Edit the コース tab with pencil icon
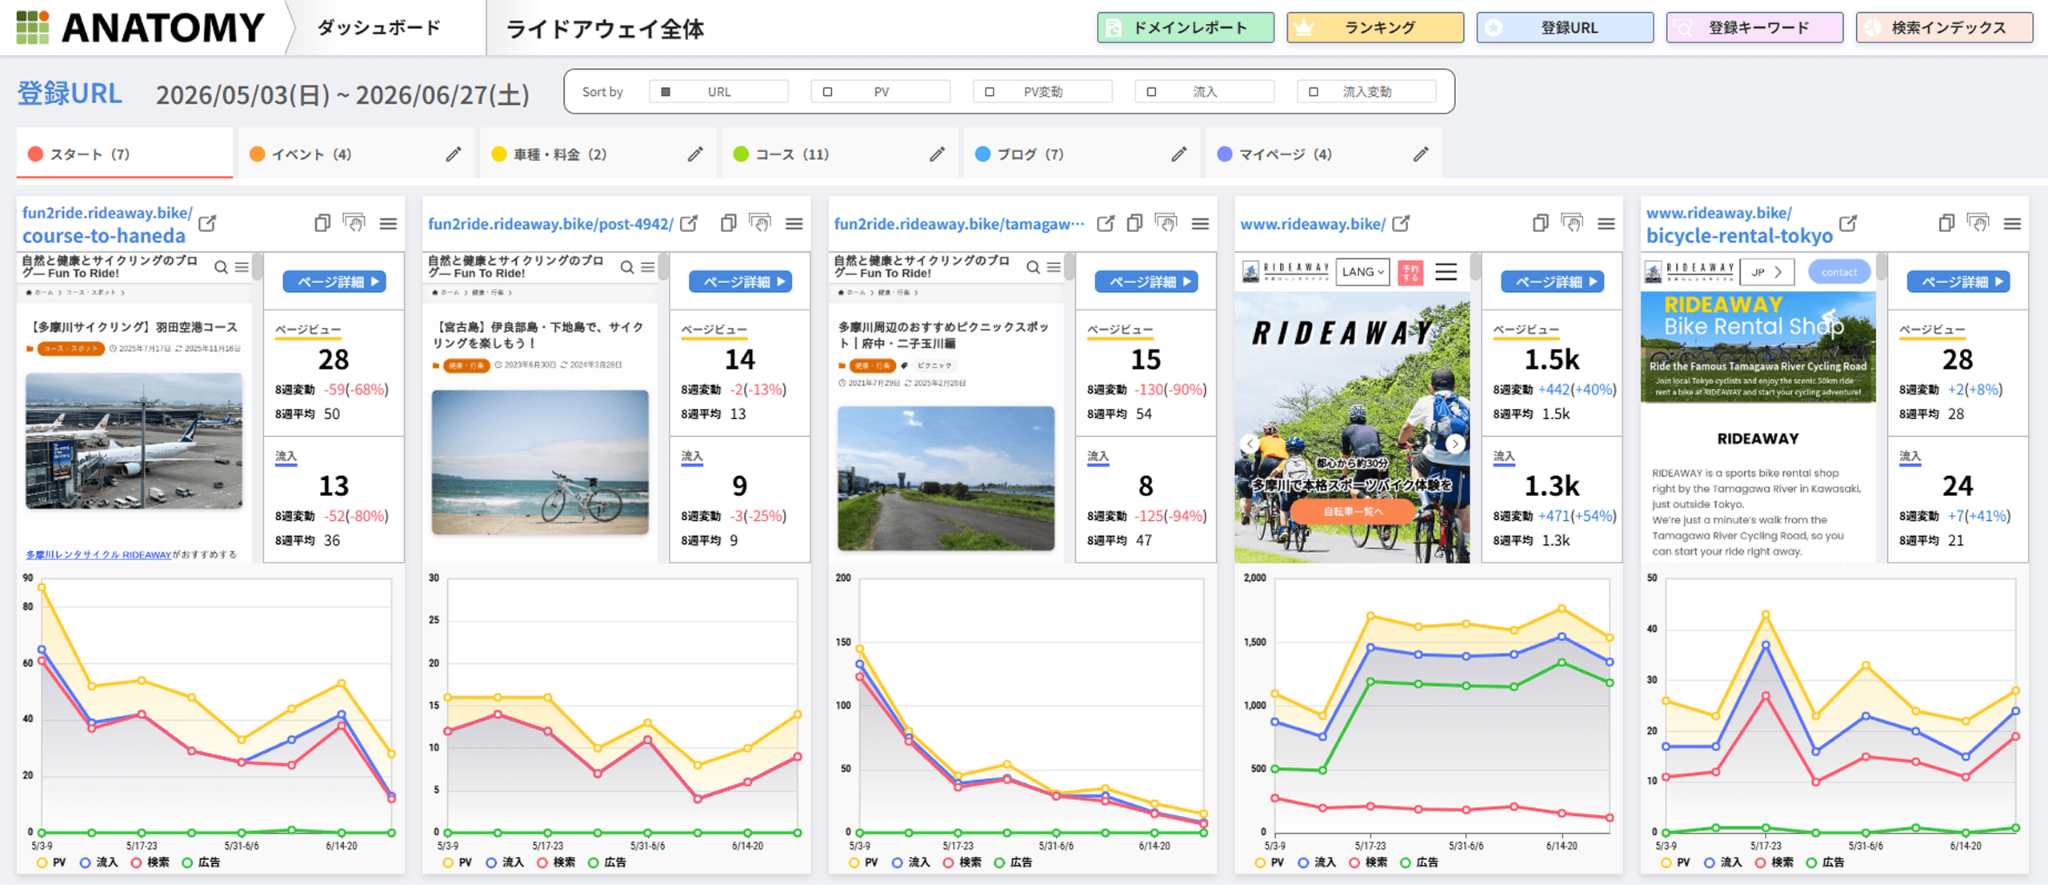The image size is (2048, 885). click(x=937, y=154)
